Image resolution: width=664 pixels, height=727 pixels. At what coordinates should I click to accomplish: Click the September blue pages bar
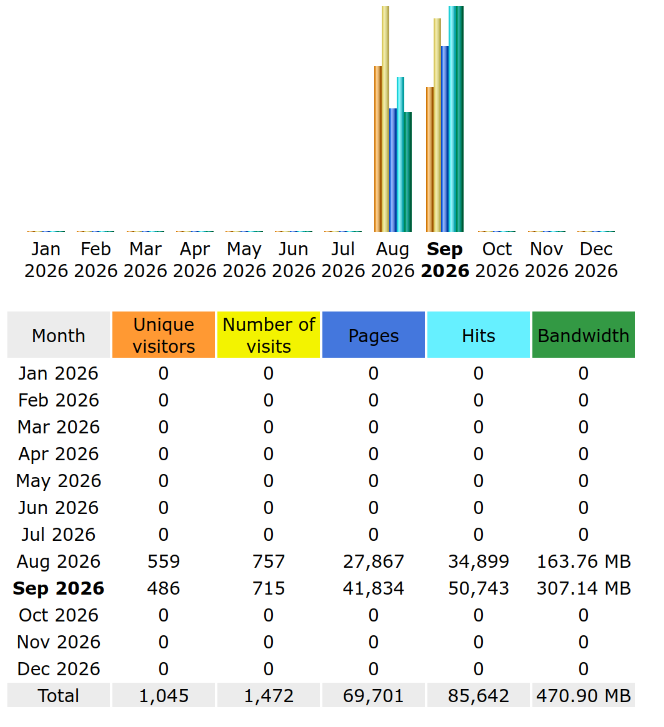coord(445,139)
